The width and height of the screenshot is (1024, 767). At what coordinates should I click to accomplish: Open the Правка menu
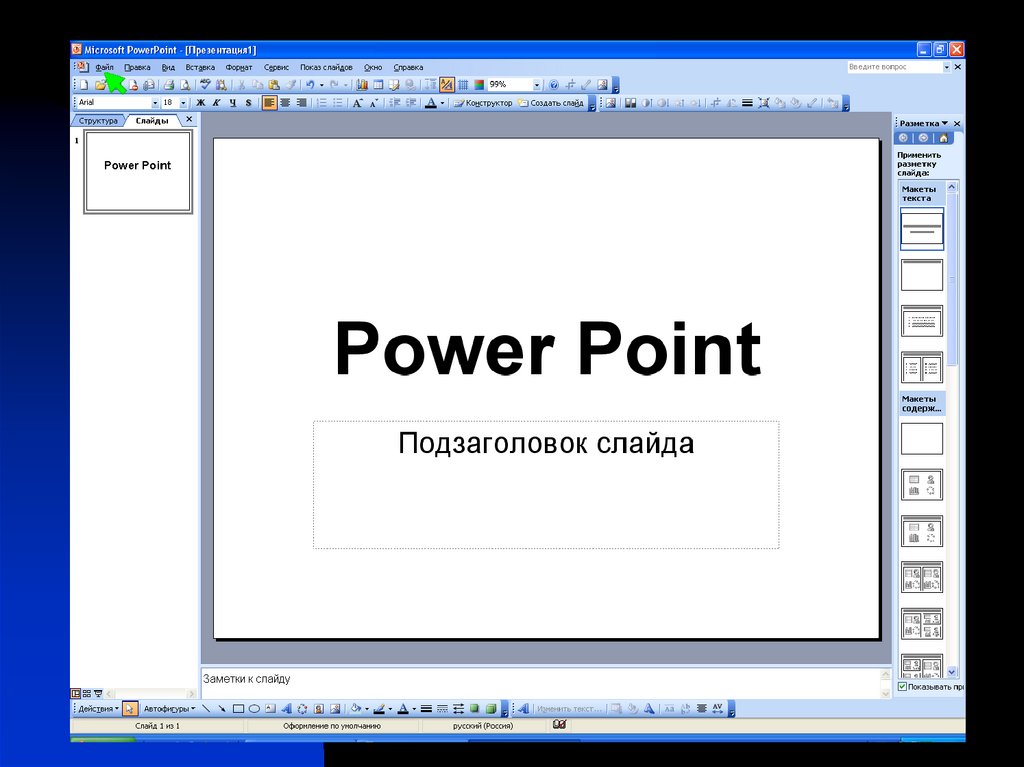[137, 67]
